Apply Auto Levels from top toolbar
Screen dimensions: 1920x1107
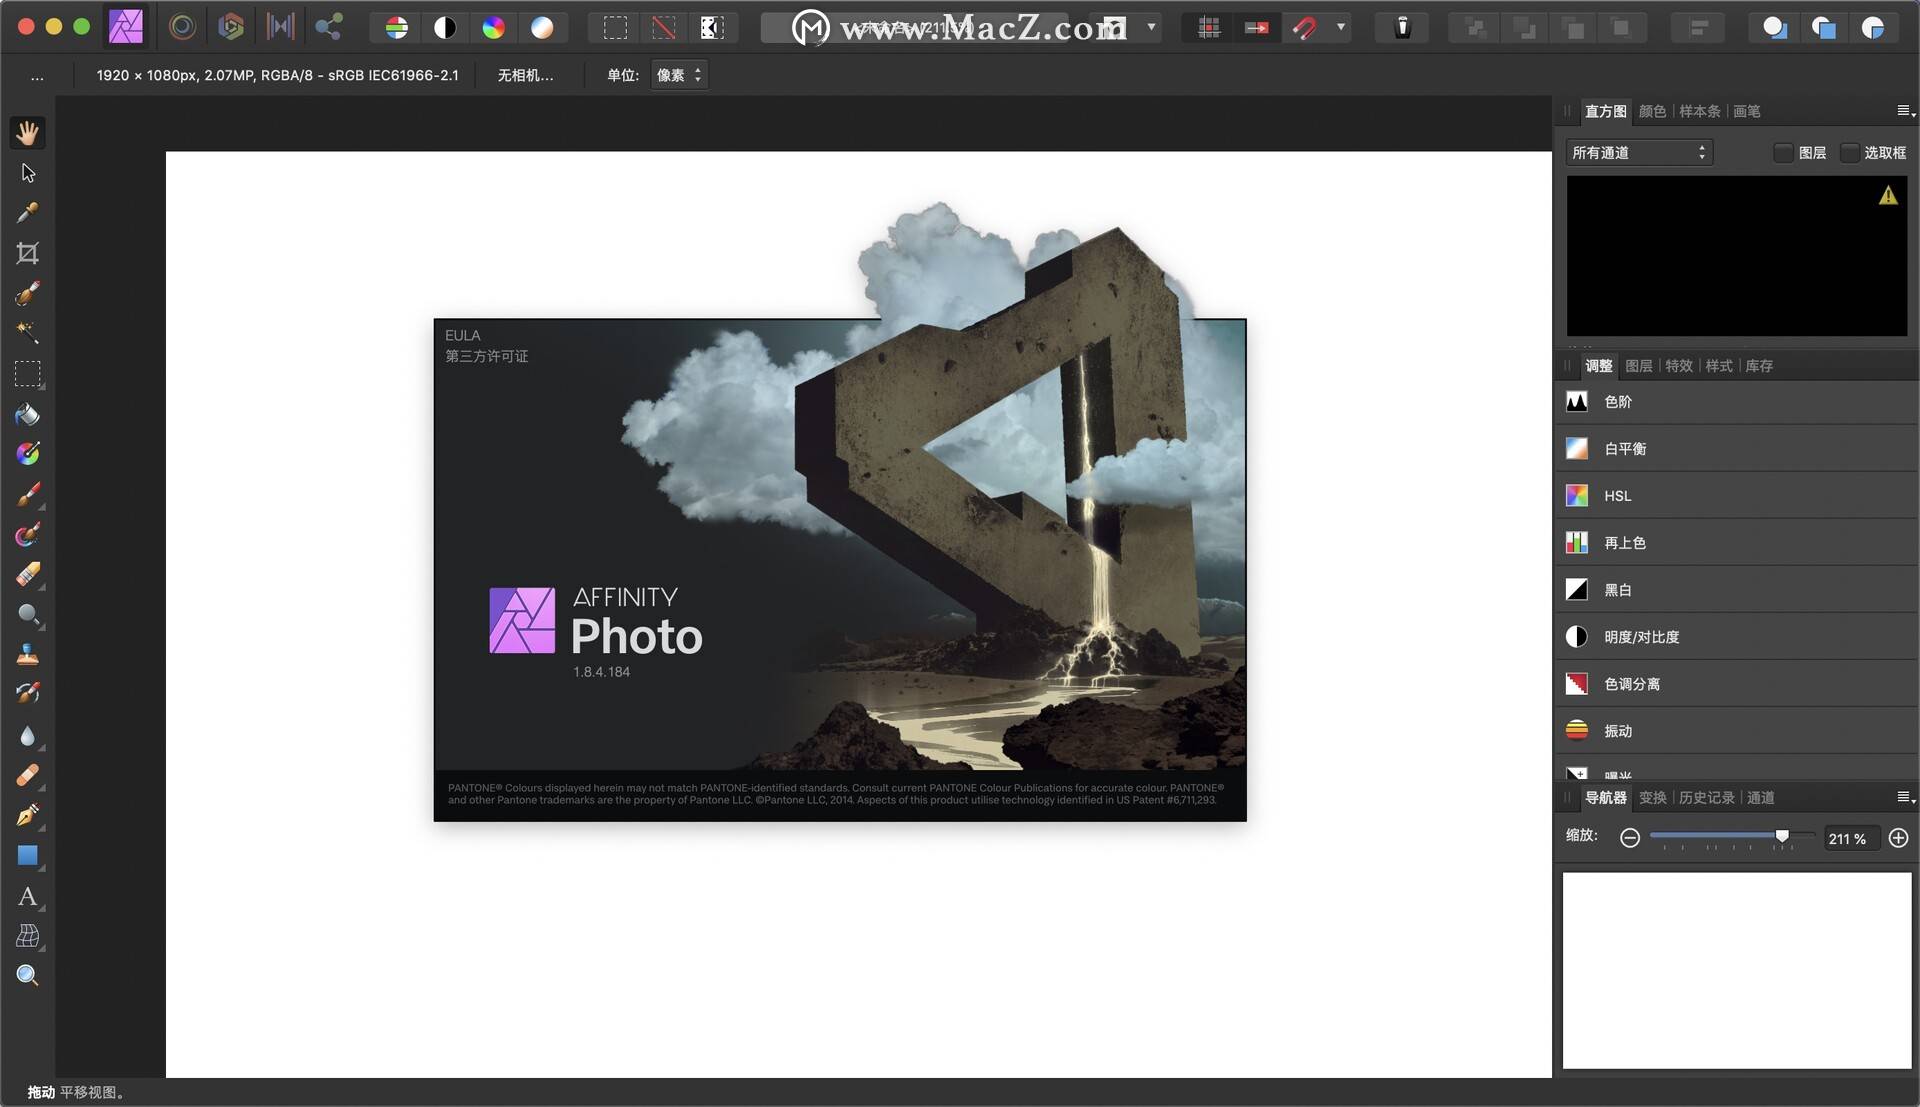(x=397, y=28)
